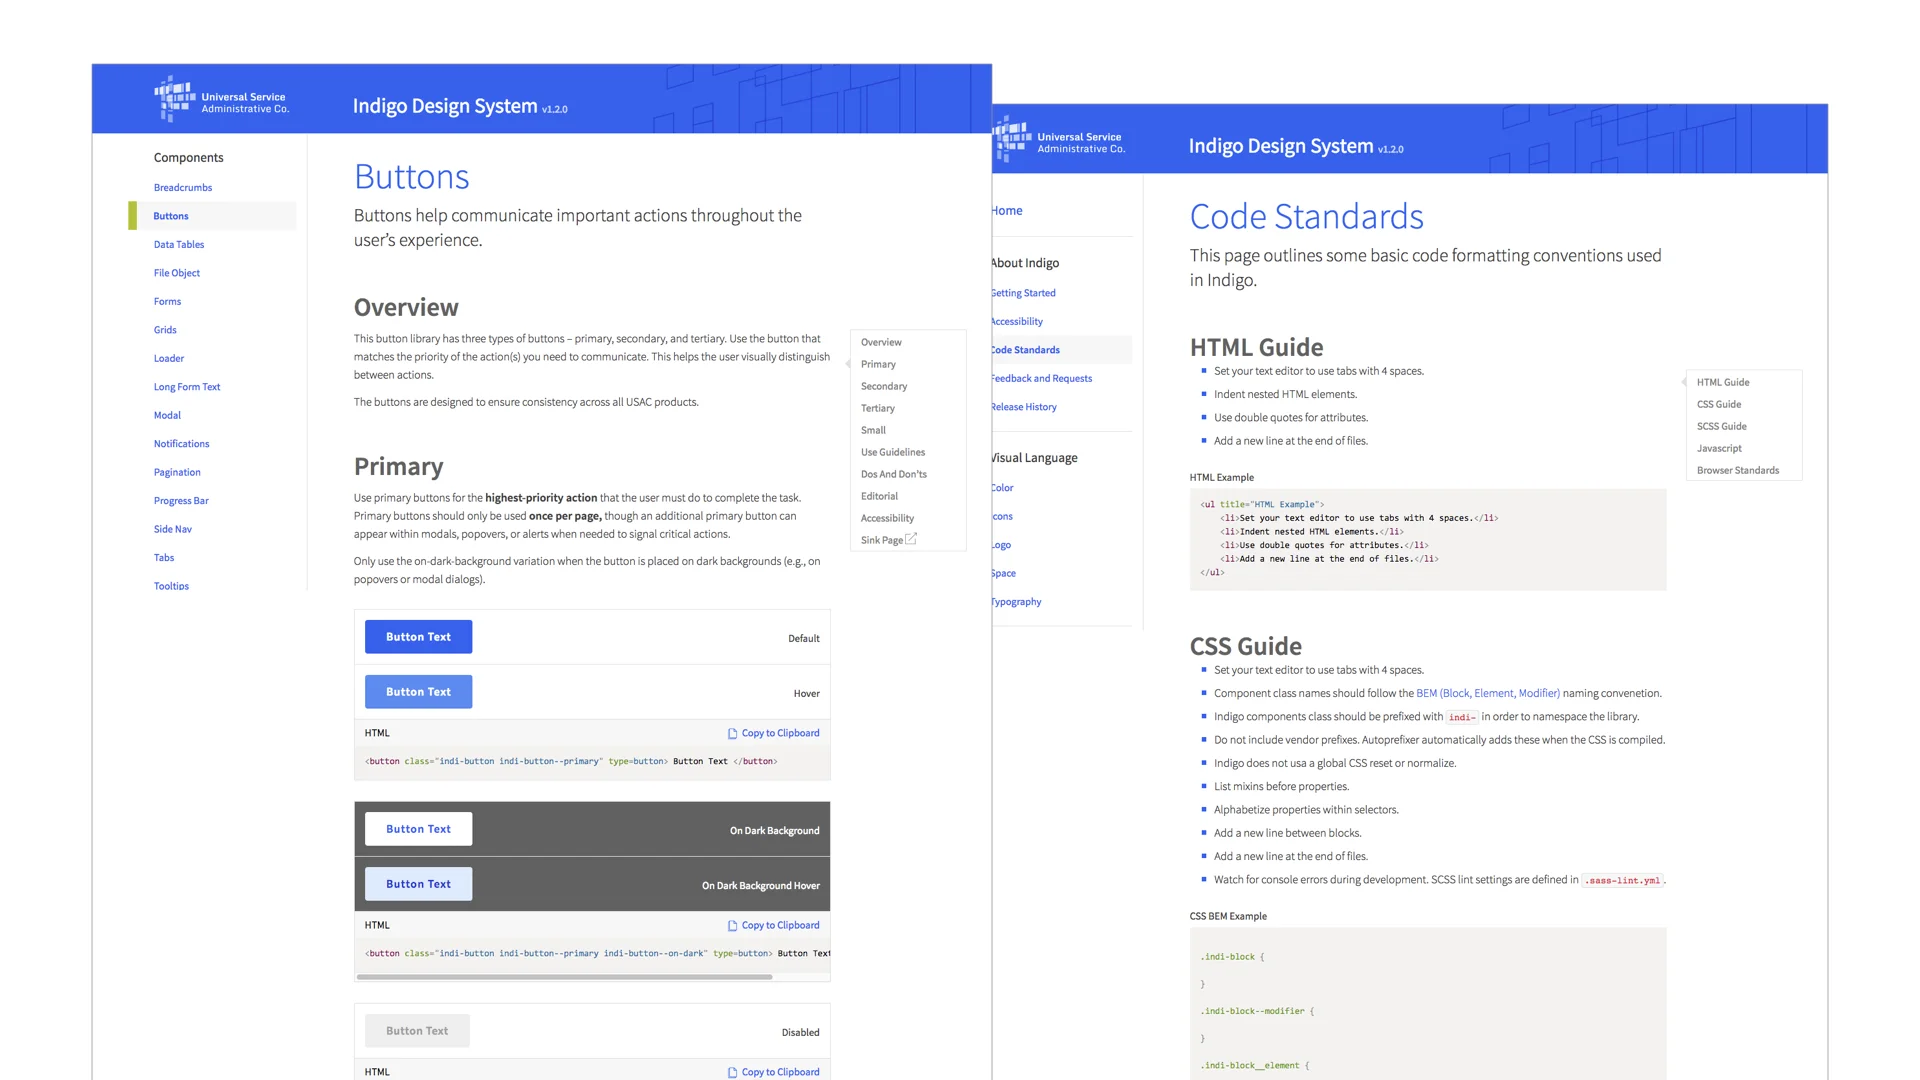Click the USAC logo in left header
1920x1080 pixels.
point(221,100)
